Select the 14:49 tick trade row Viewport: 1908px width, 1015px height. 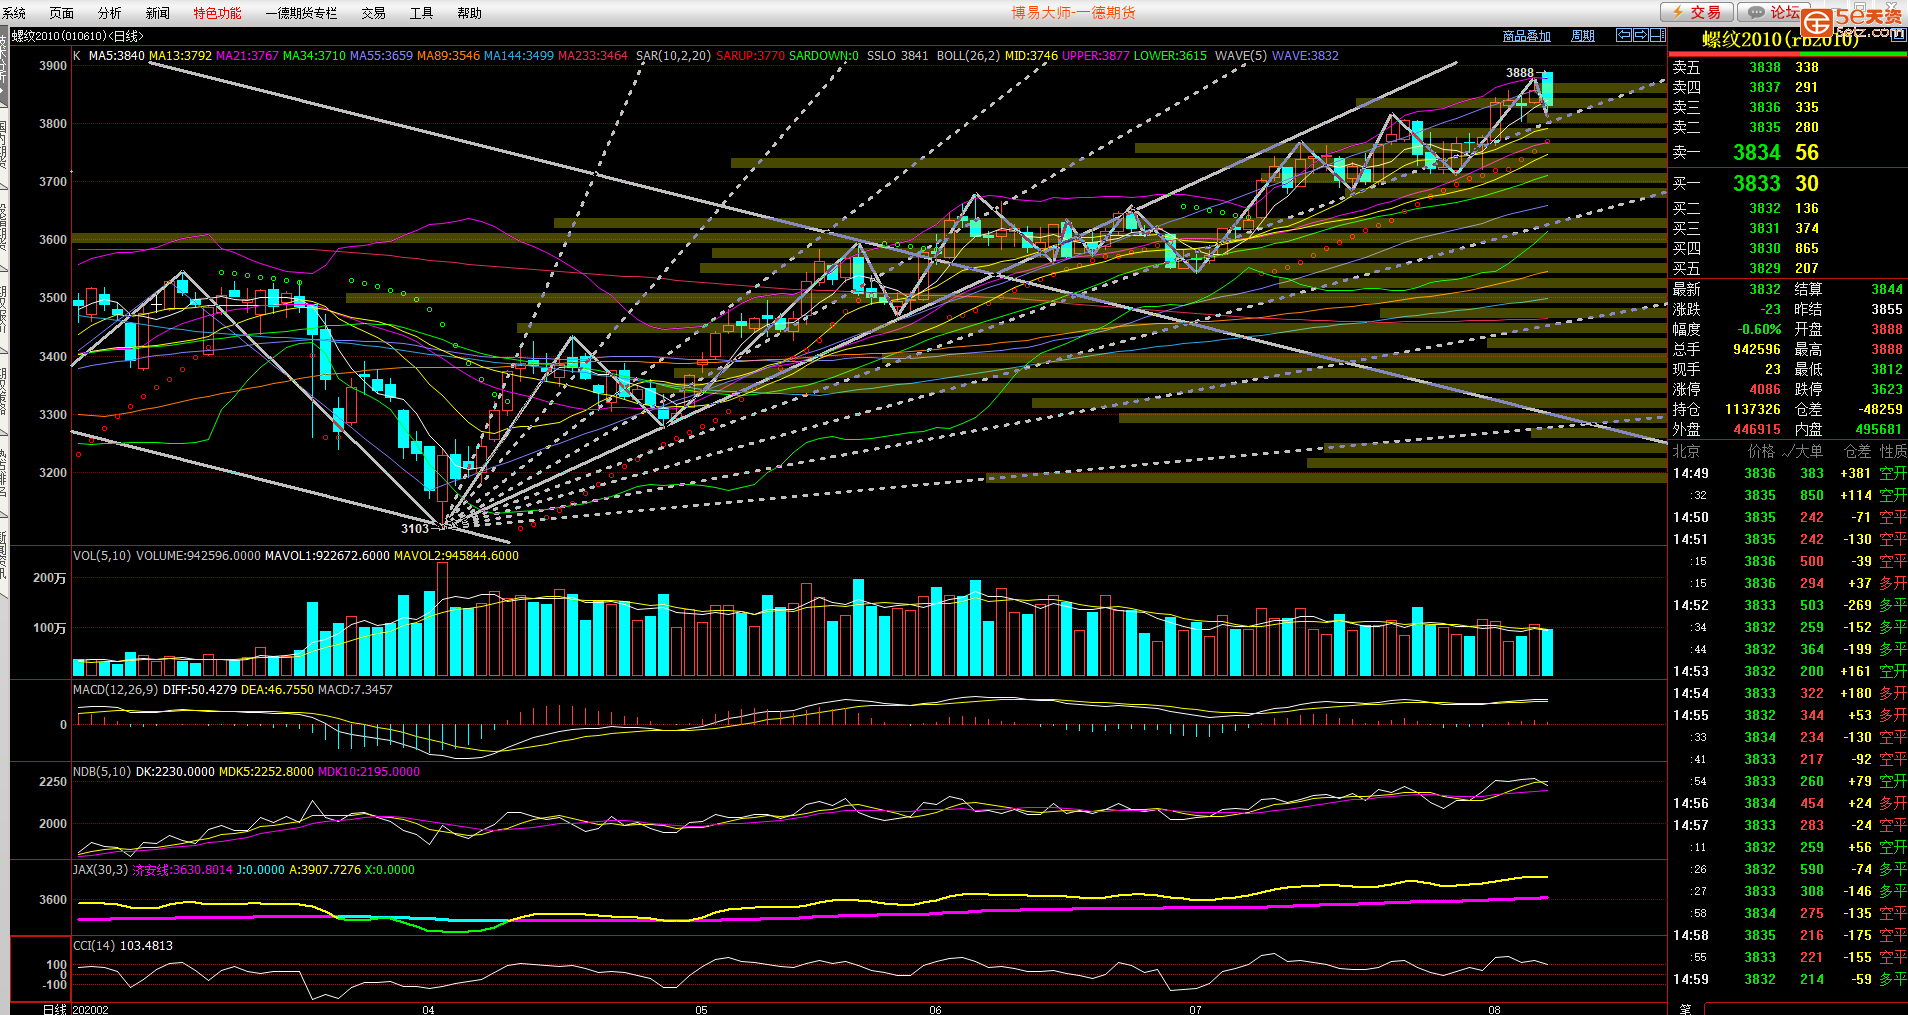tap(1788, 474)
